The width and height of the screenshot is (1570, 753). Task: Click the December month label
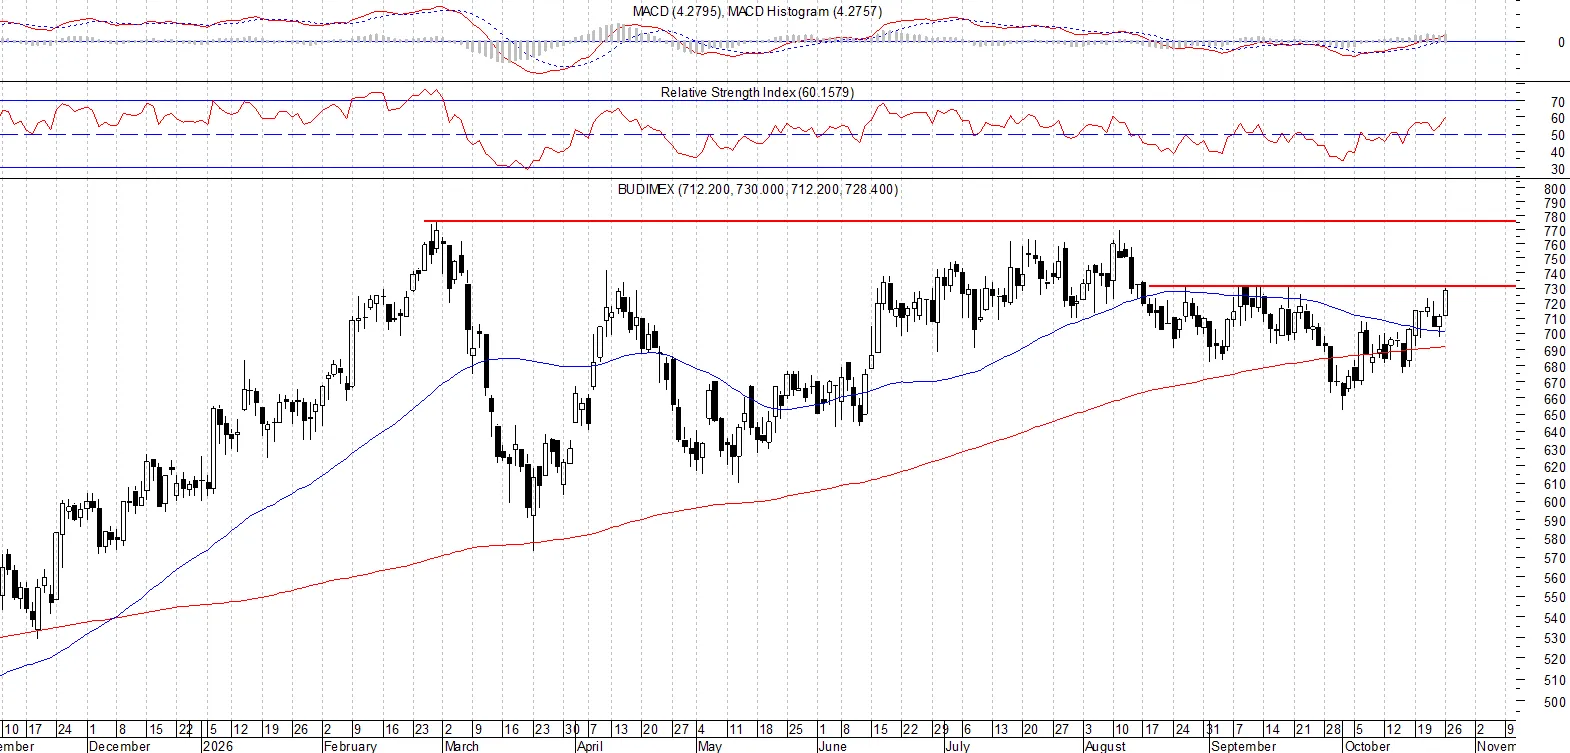tap(120, 746)
